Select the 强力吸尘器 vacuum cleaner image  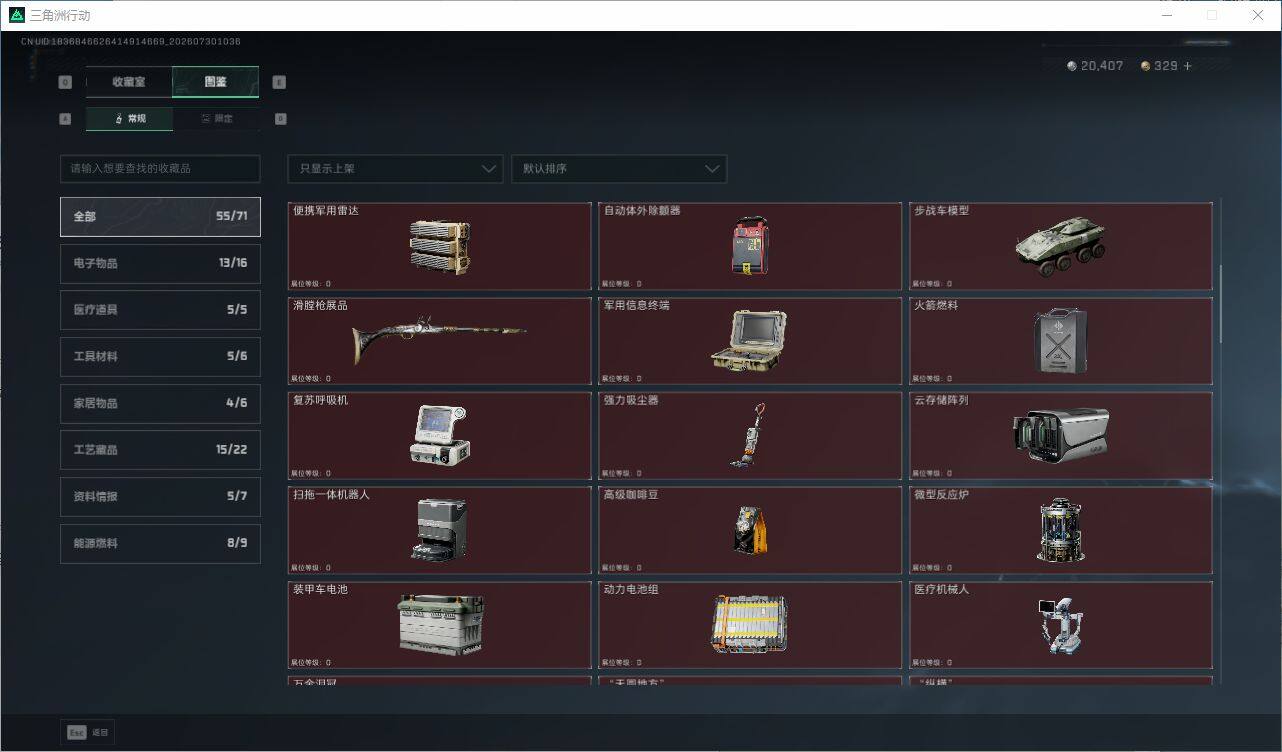coord(749,435)
